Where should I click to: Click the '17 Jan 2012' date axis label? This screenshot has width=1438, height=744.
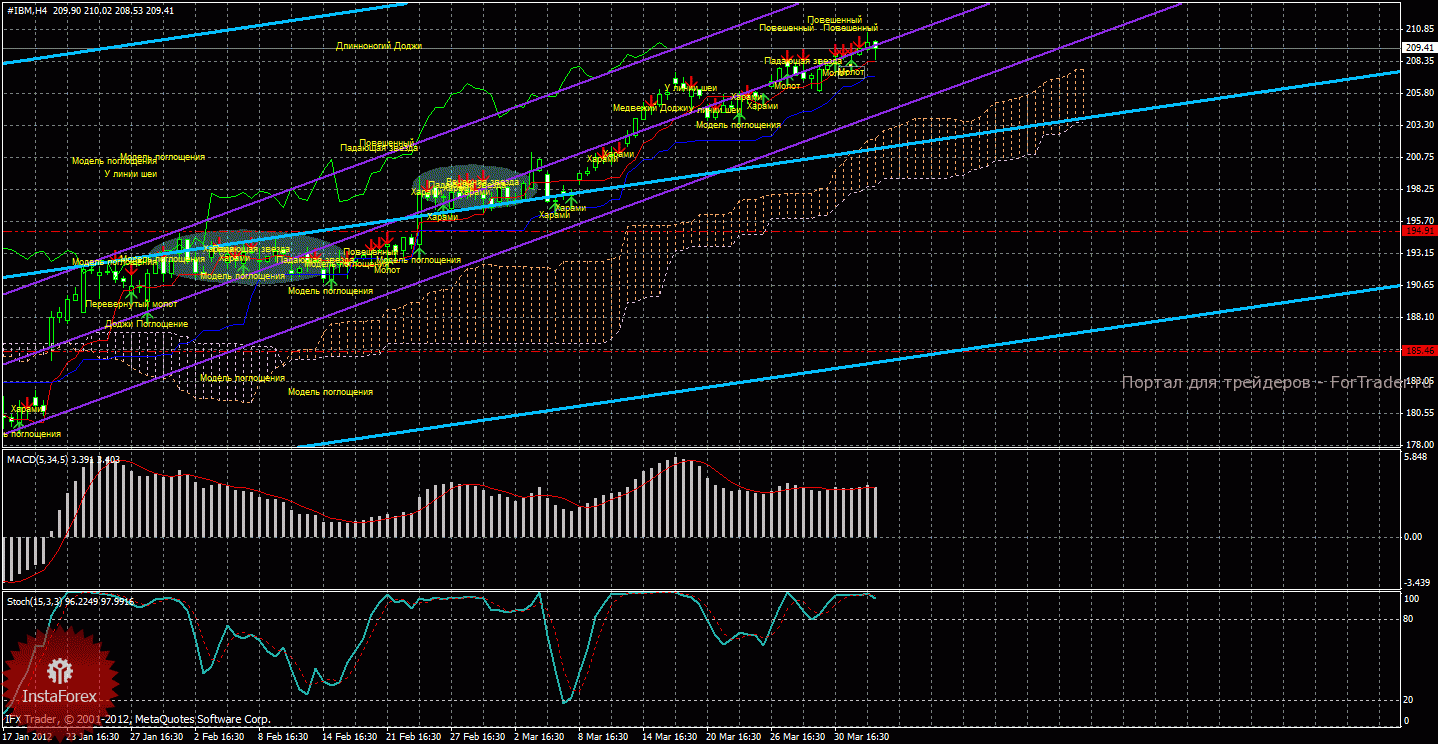(x=26, y=736)
